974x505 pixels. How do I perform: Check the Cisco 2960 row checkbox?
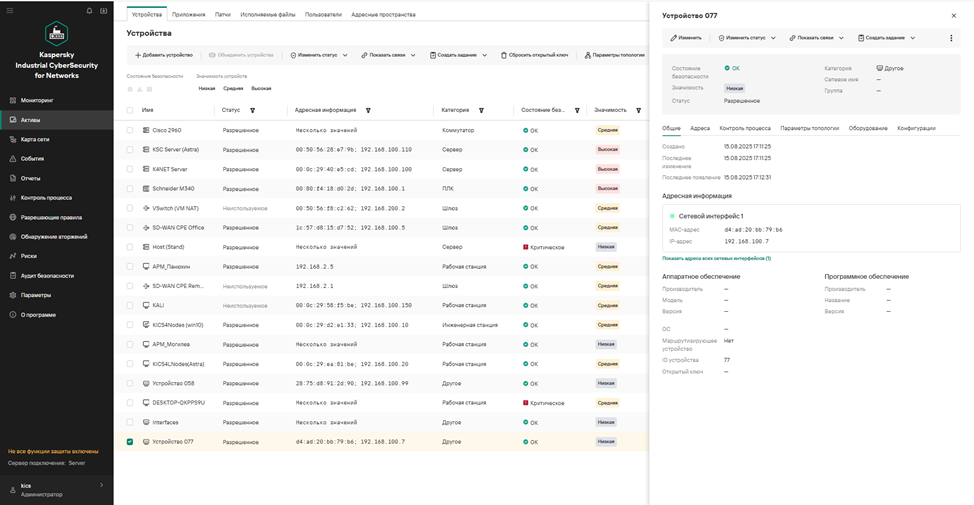(x=130, y=130)
